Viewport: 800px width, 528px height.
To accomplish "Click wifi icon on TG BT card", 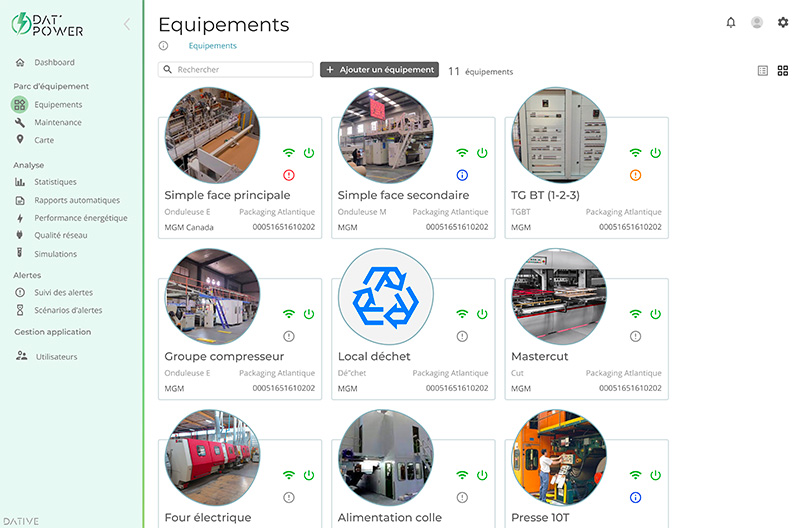I will 635,153.
